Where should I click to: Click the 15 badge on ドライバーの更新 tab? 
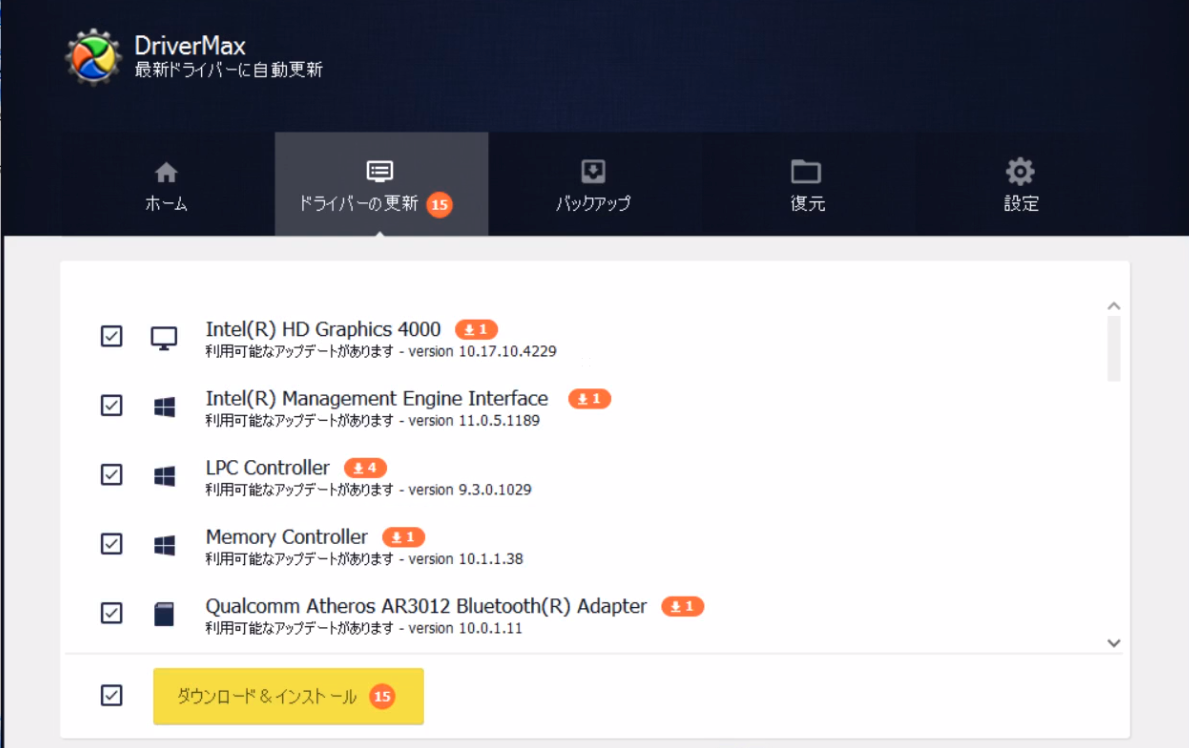tap(440, 205)
